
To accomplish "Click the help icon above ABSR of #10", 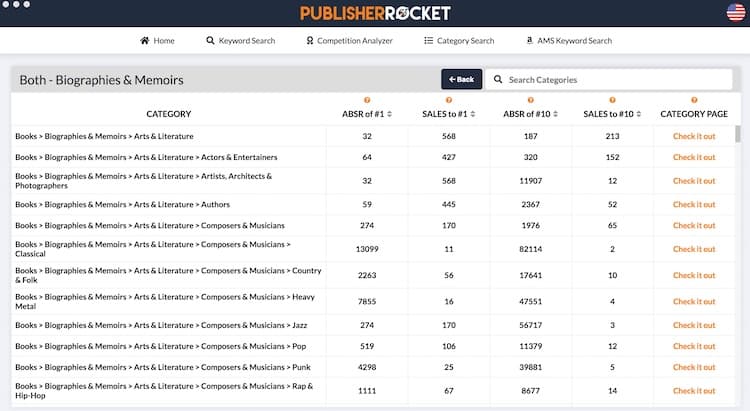I will tap(530, 100).
